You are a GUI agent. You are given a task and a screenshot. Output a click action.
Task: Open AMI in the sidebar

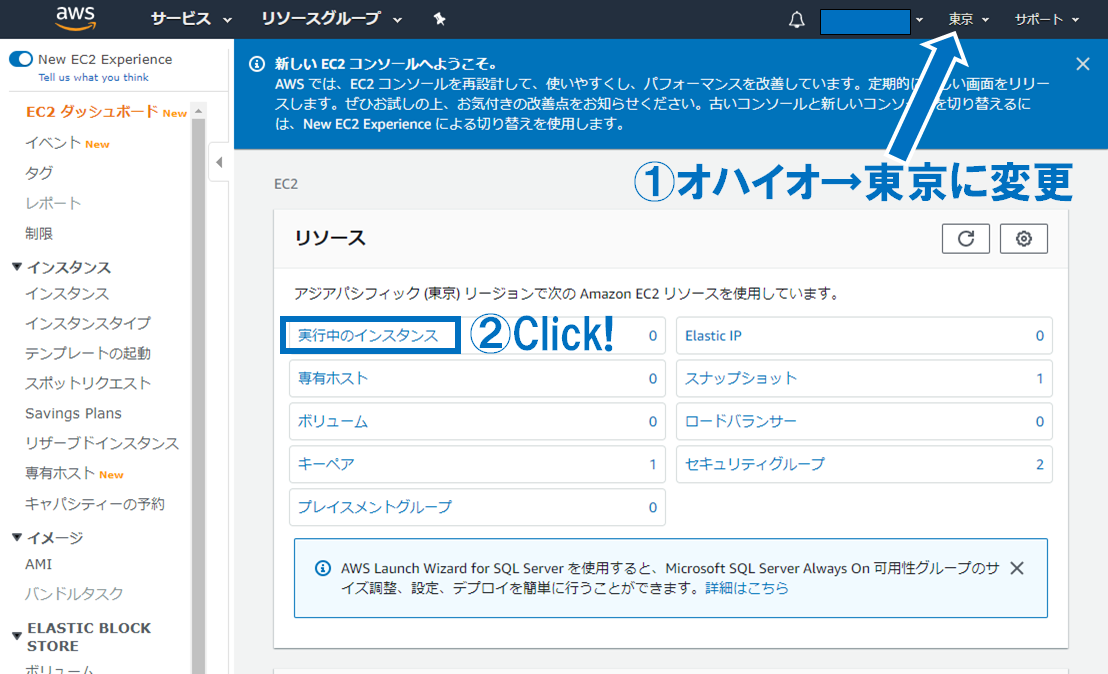pos(39,564)
